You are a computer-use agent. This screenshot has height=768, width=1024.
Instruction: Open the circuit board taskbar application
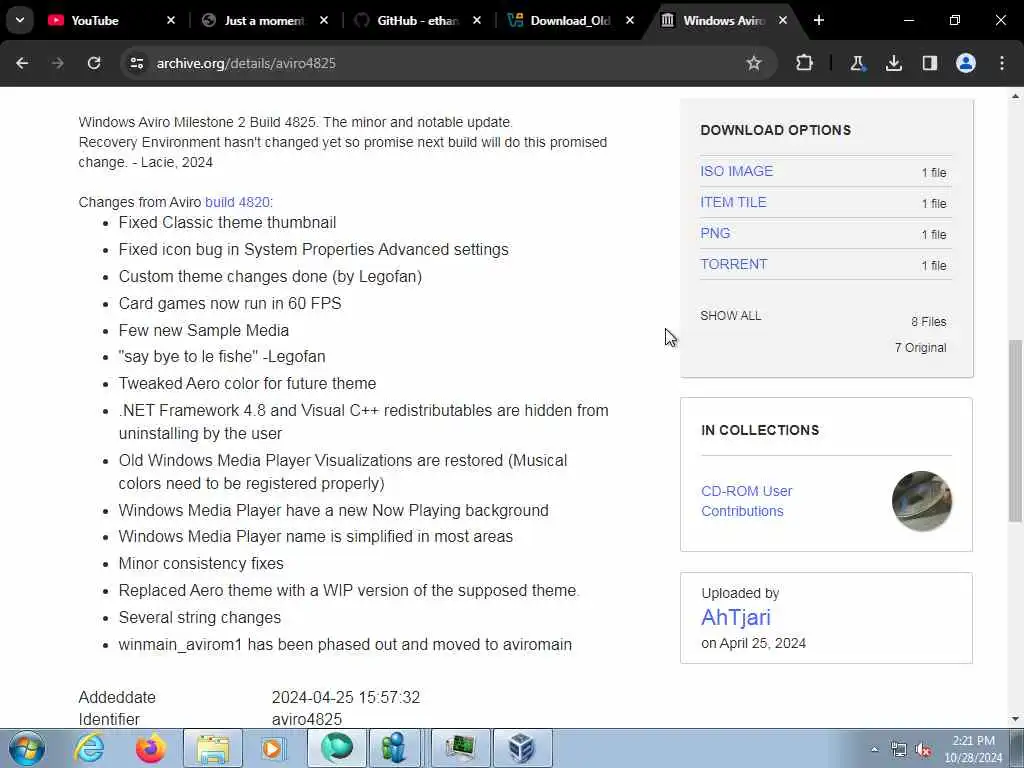click(x=461, y=748)
